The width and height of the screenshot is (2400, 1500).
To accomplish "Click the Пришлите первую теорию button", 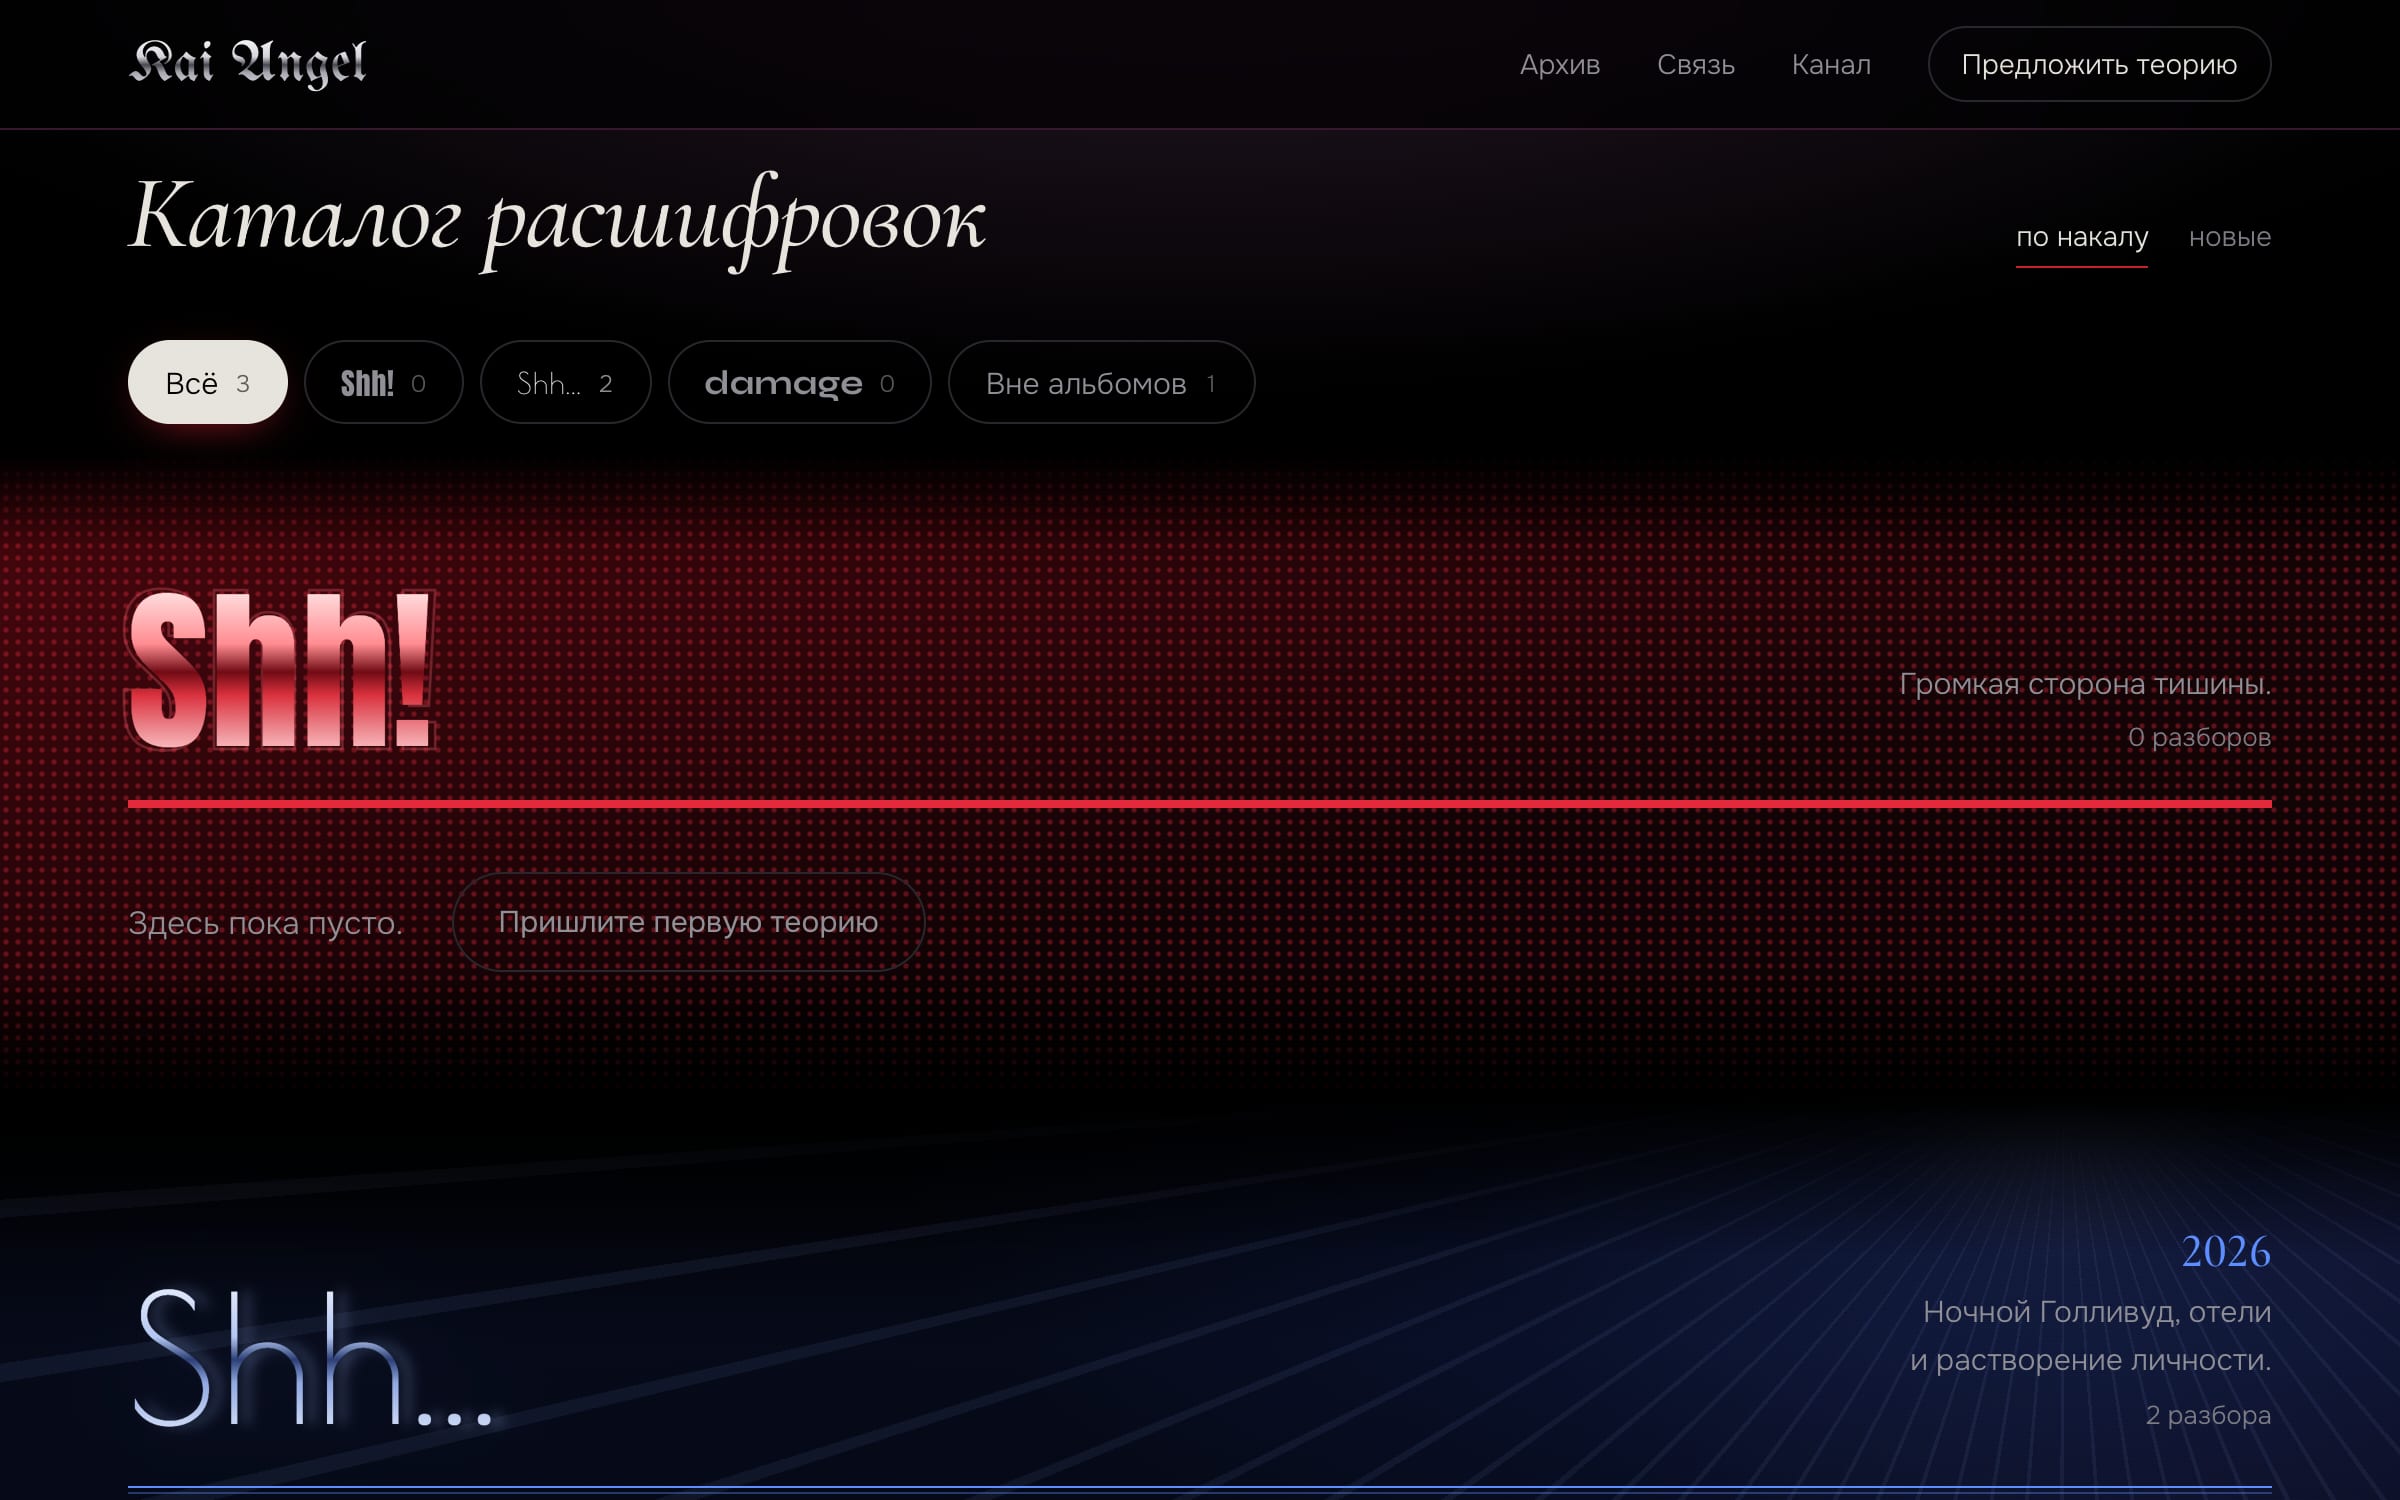I will pyautogui.click(x=688, y=922).
